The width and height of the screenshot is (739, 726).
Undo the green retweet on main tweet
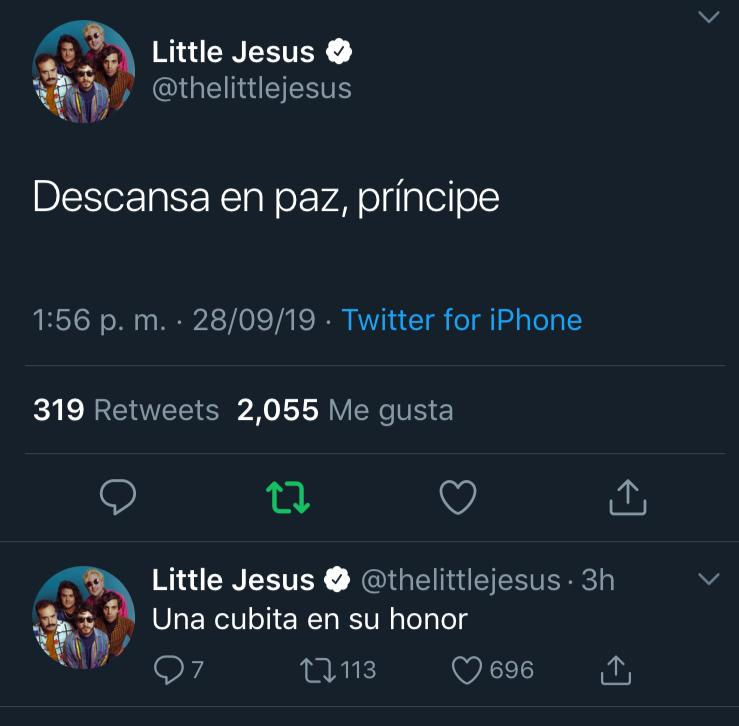(x=288, y=497)
